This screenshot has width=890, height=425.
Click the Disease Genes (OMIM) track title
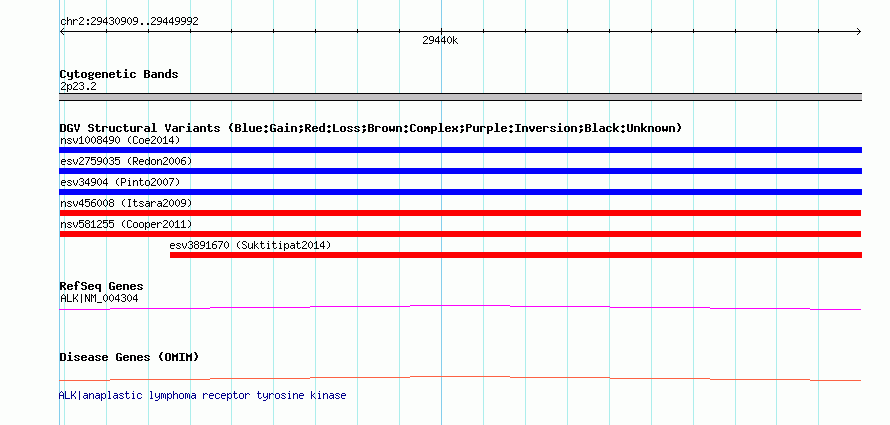pos(129,357)
